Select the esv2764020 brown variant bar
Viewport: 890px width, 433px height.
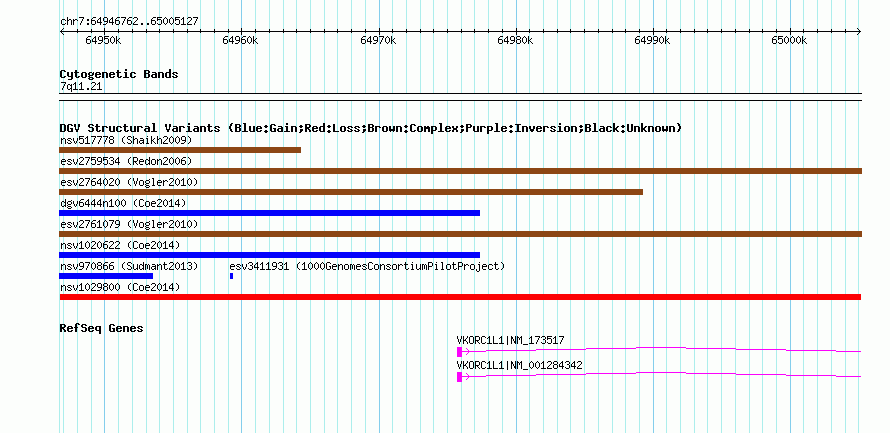coord(351,192)
